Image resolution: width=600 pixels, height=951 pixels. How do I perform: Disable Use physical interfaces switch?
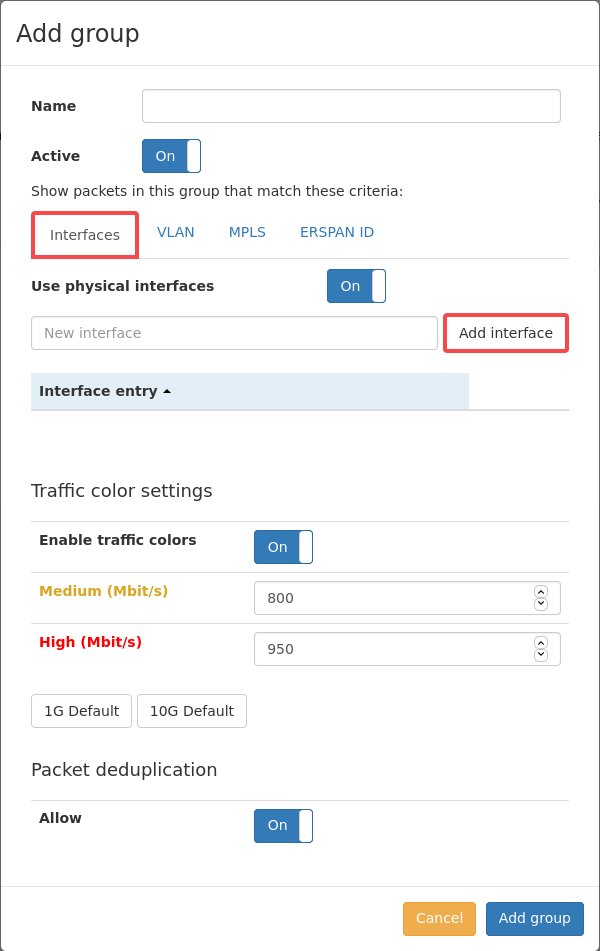(356, 286)
